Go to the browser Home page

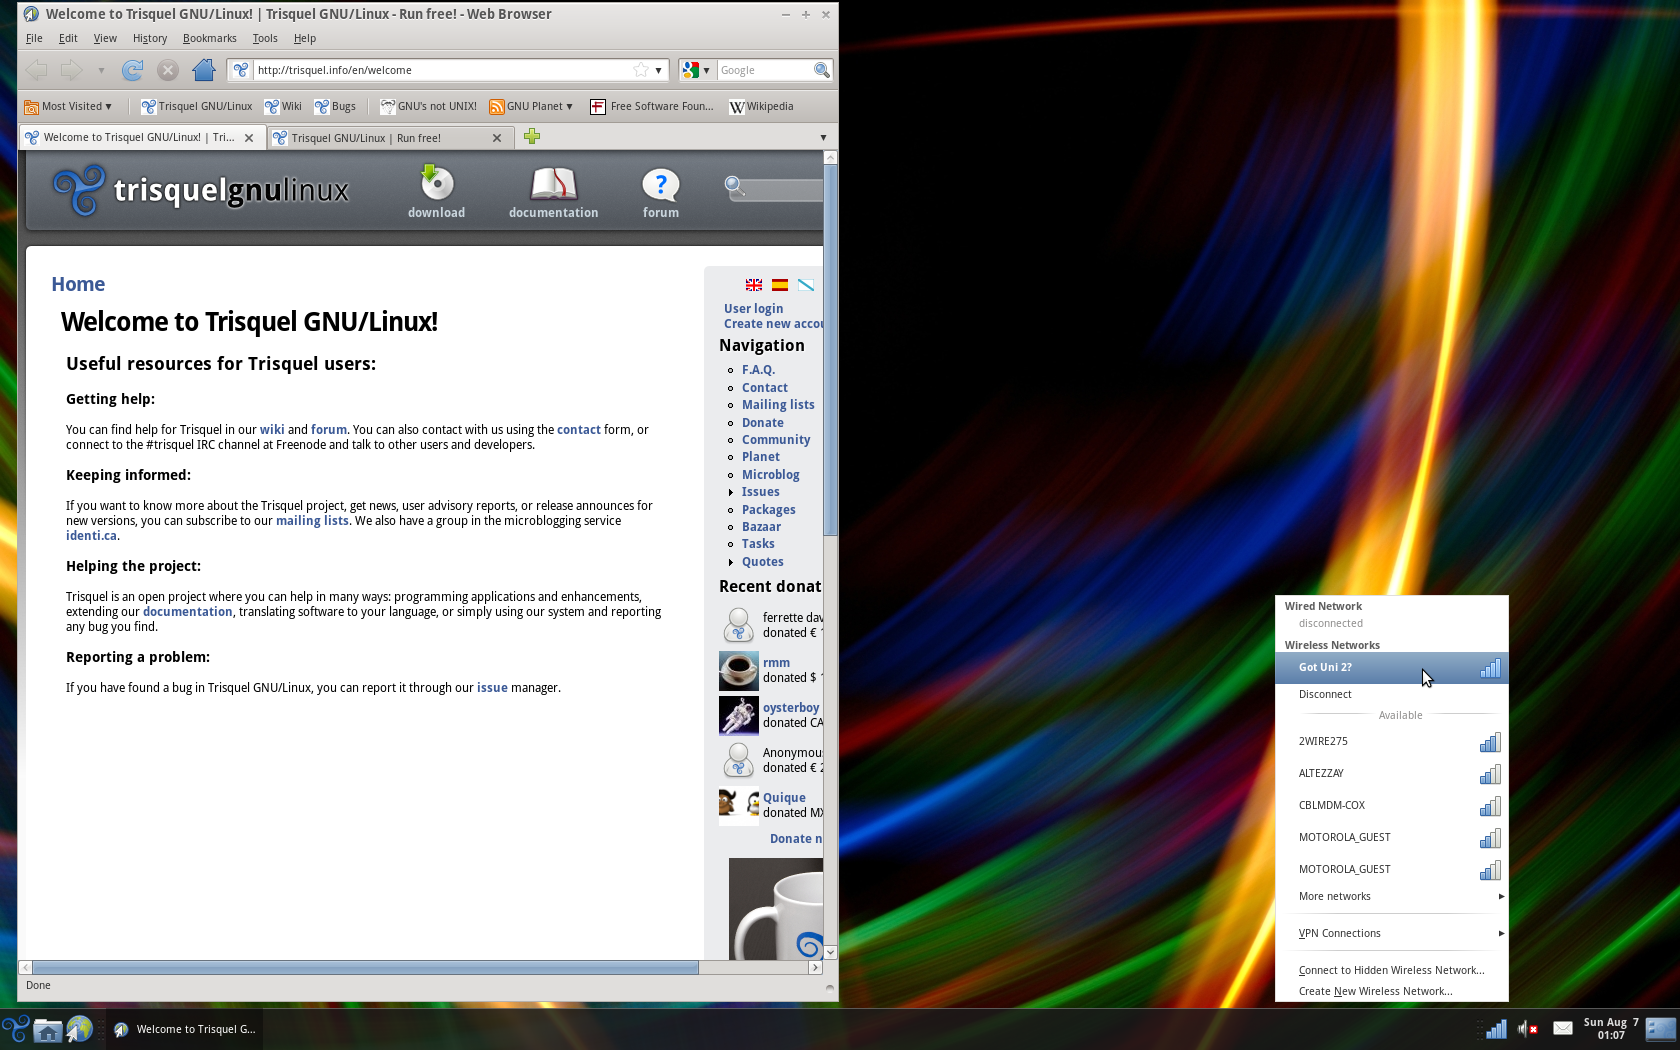(204, 70)
